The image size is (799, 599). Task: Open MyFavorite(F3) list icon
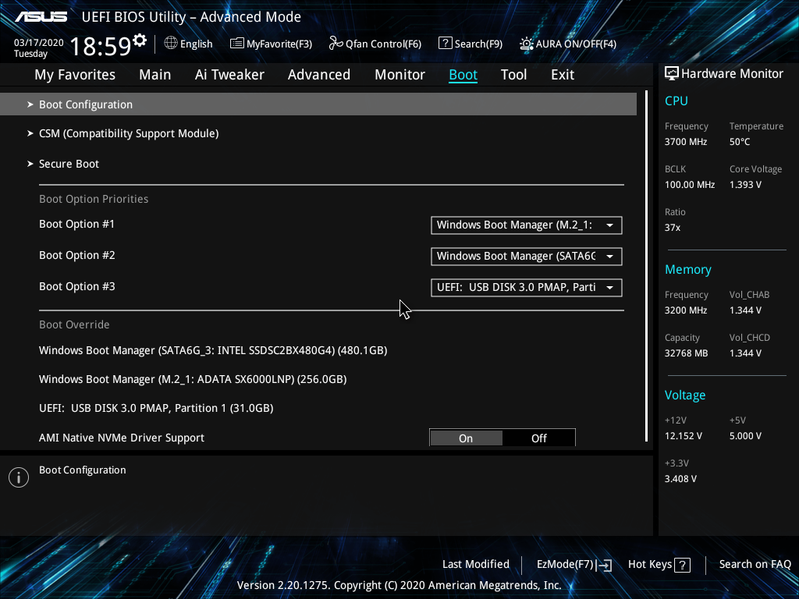237,43
